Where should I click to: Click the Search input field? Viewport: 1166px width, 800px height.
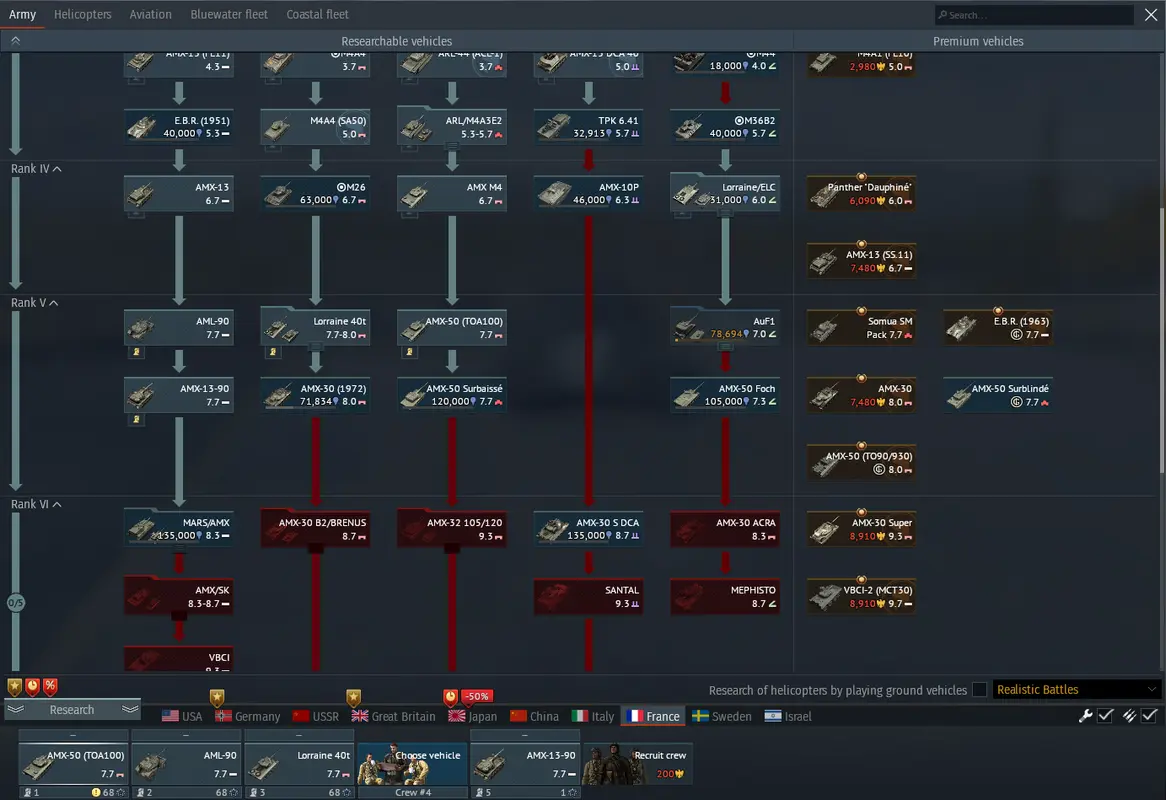[x=1034, y=15]
